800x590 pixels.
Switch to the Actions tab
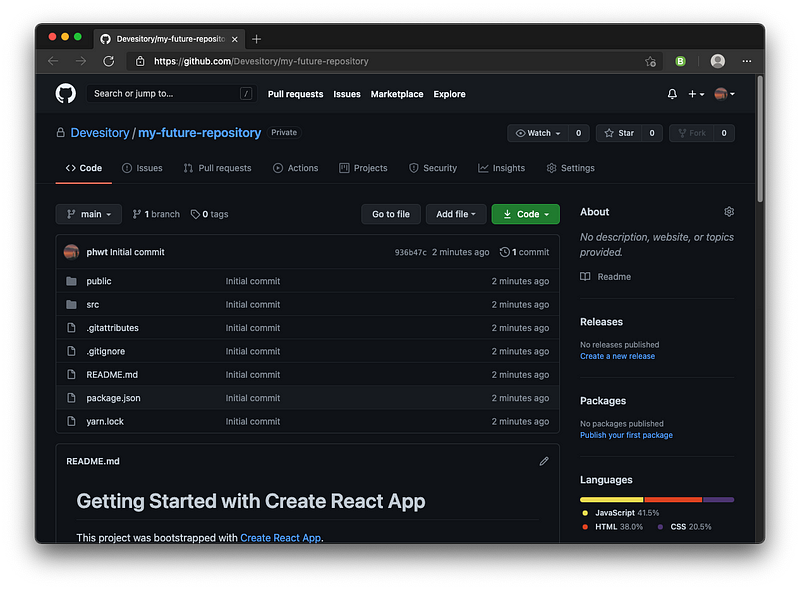[295, 168]
